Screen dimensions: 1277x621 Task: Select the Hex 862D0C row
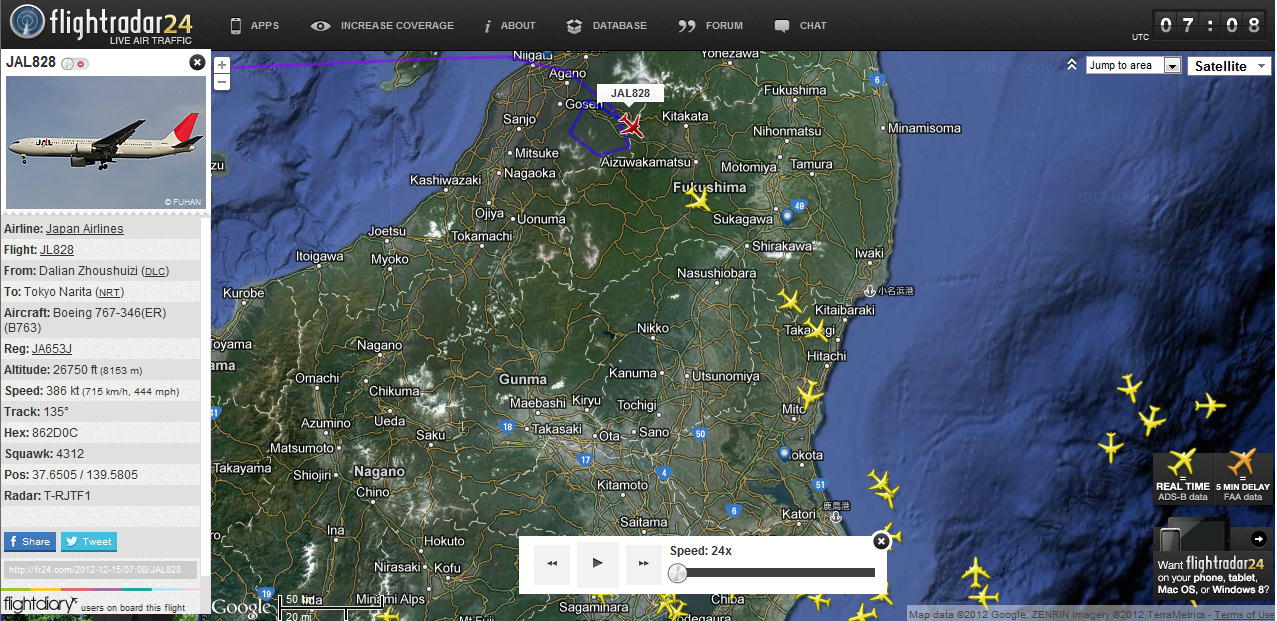101,433
